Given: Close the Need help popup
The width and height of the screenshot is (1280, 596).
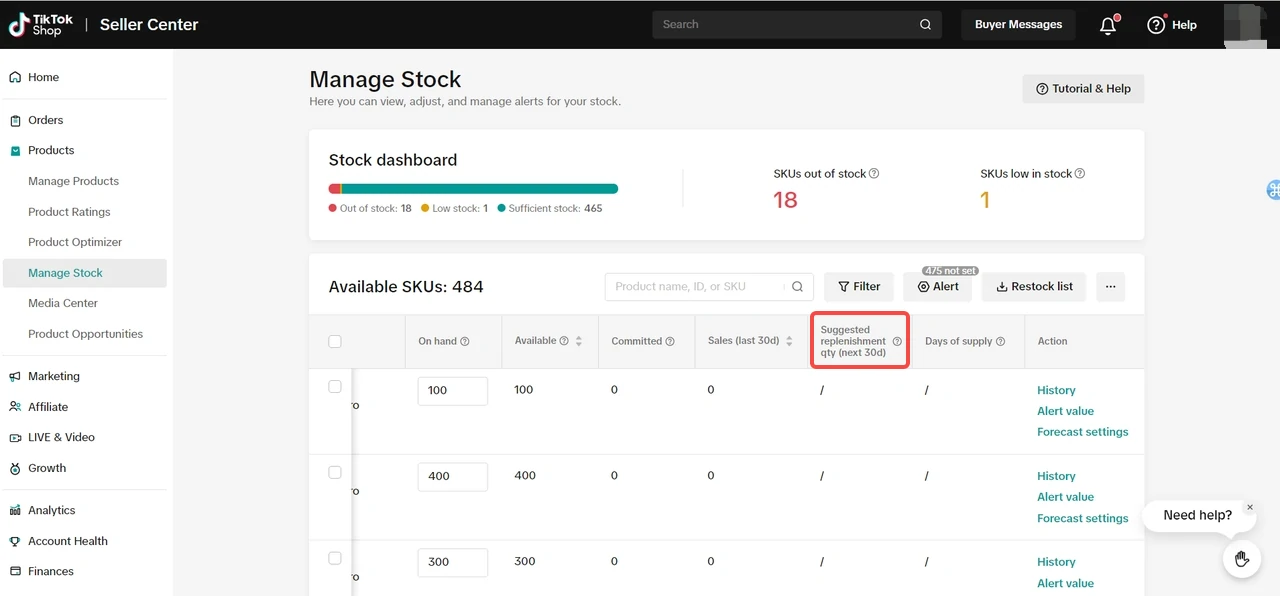Looking at the screenshot, I should (x=1249, y=508).
